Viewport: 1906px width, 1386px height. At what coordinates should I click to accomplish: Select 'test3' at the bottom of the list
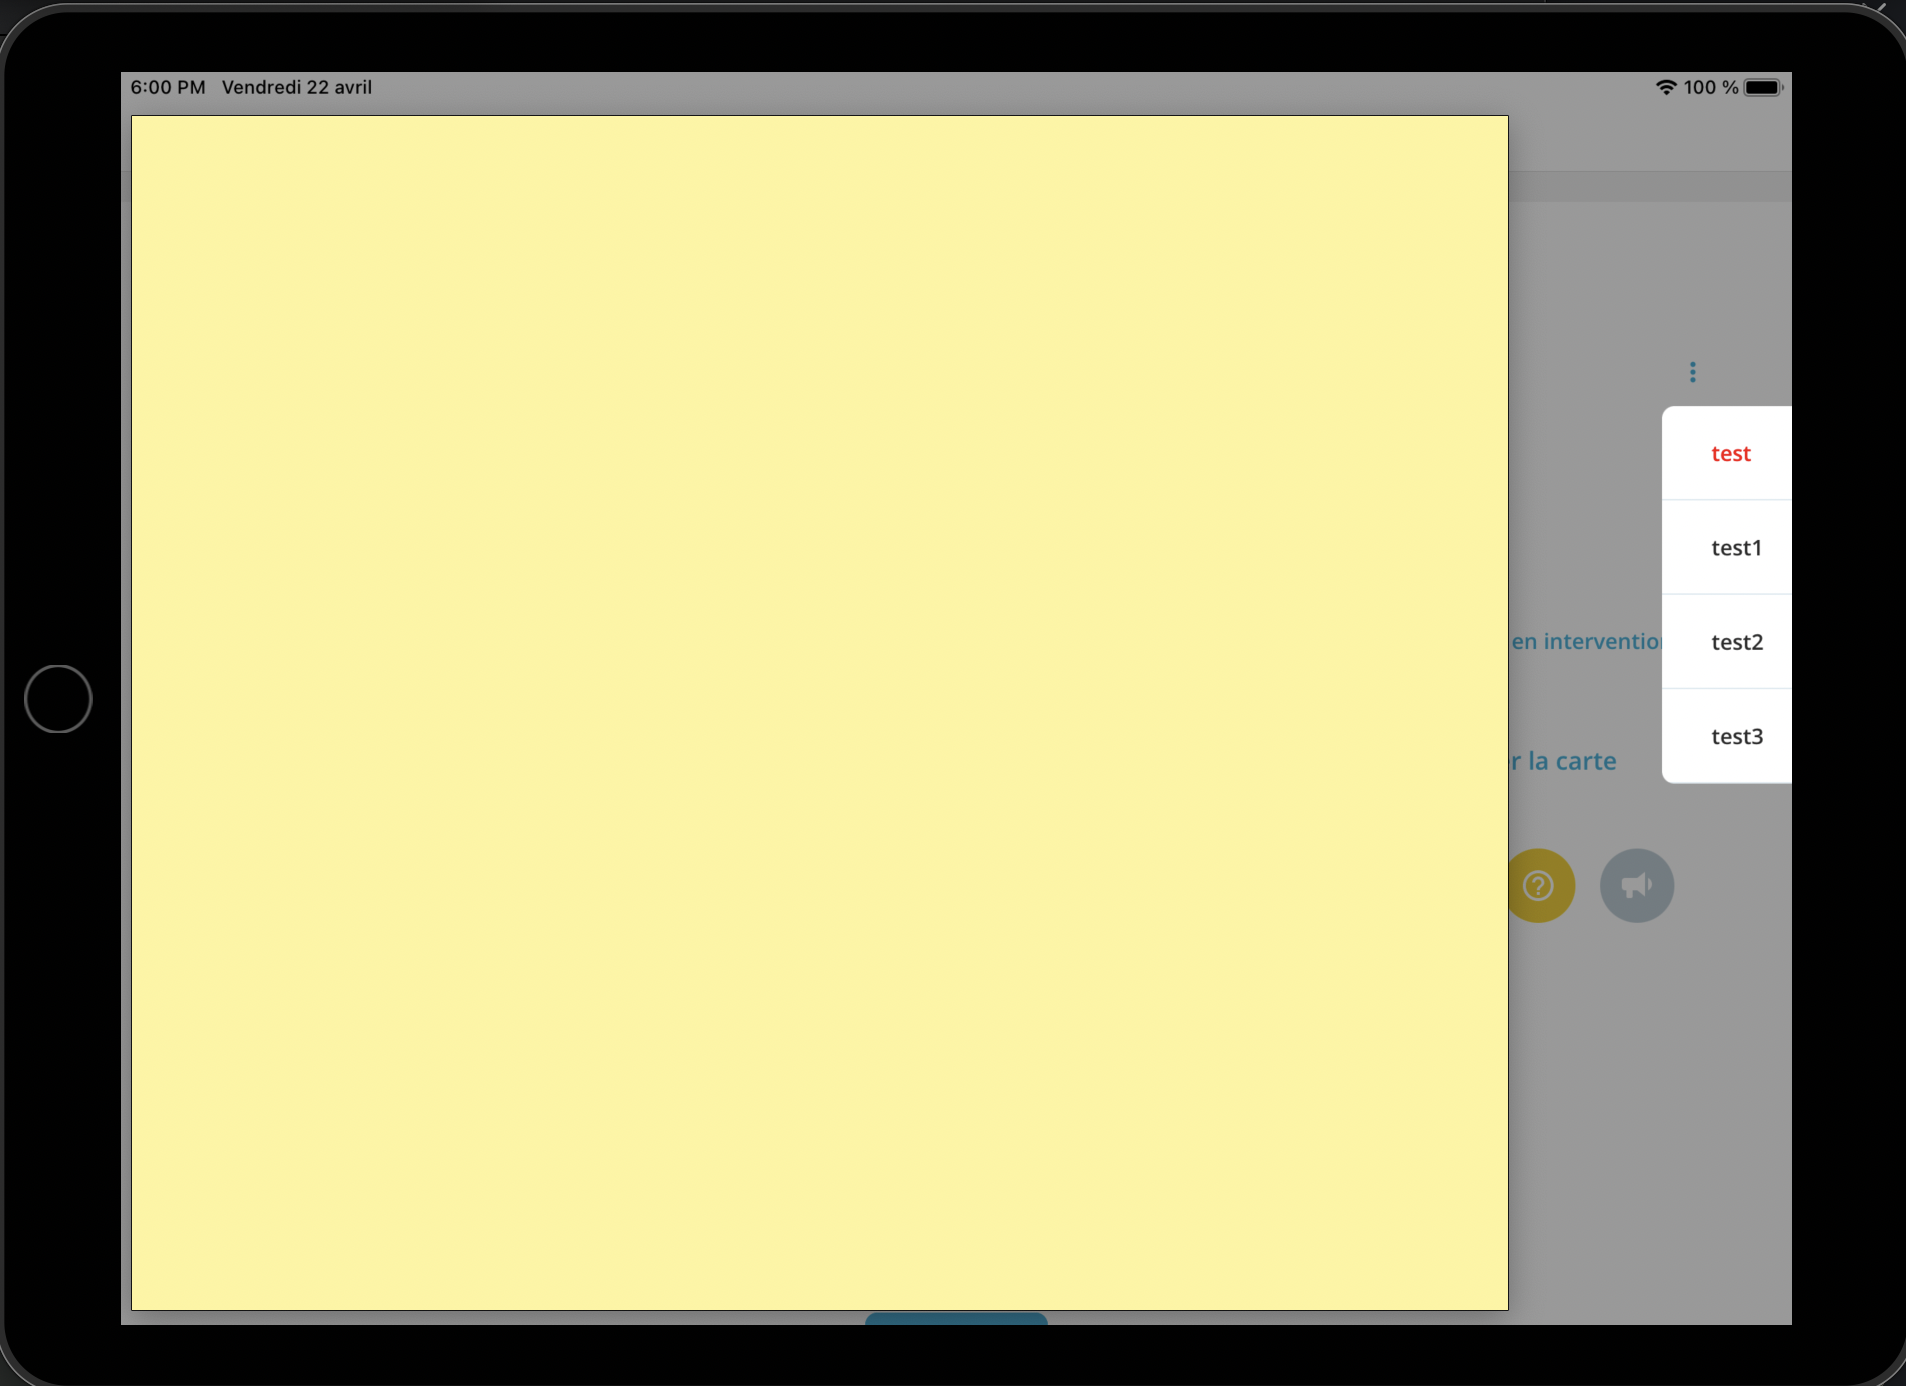coord(1738,736)
